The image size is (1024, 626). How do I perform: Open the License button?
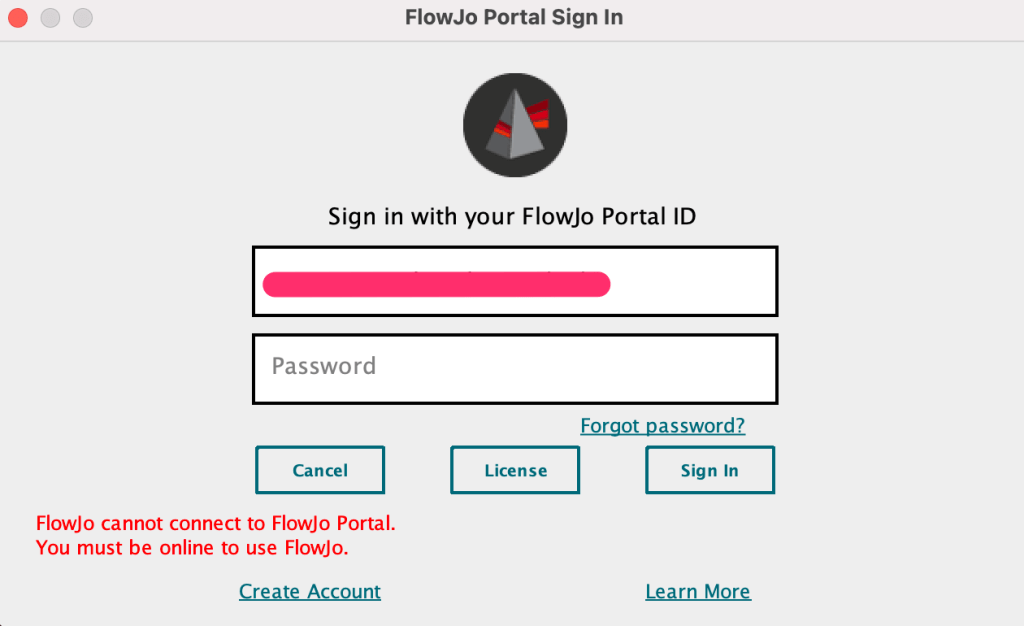click(515, 470)
